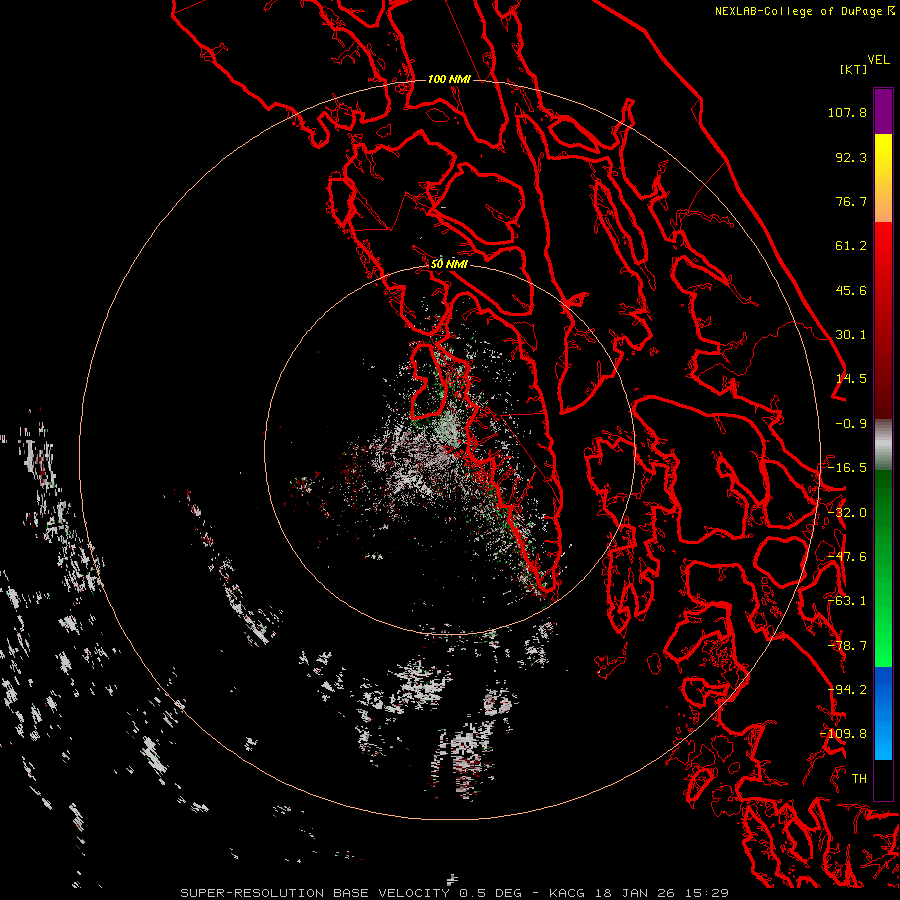Click the [KT] units label
Image resolution: width=900 pixels, height=900 pixels.
click(x=854, y=69)
